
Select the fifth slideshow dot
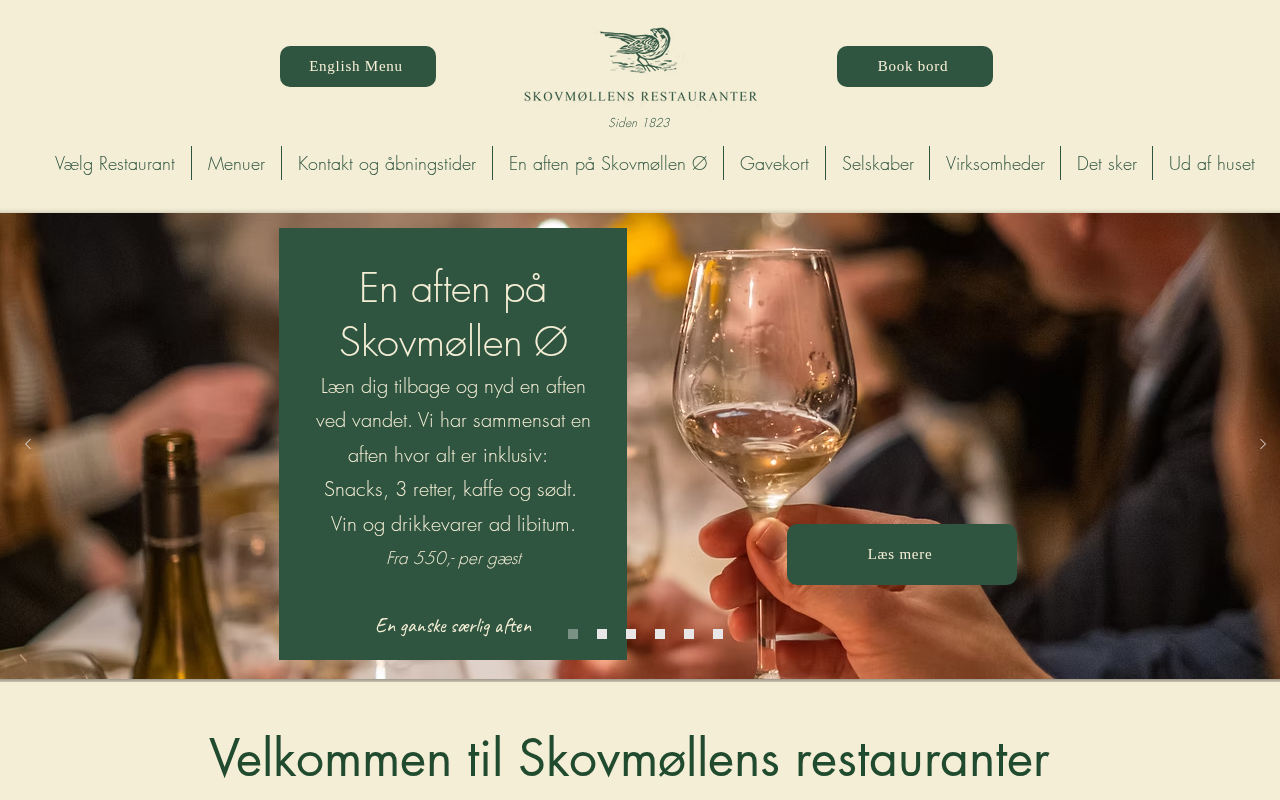tap(689, 634)
